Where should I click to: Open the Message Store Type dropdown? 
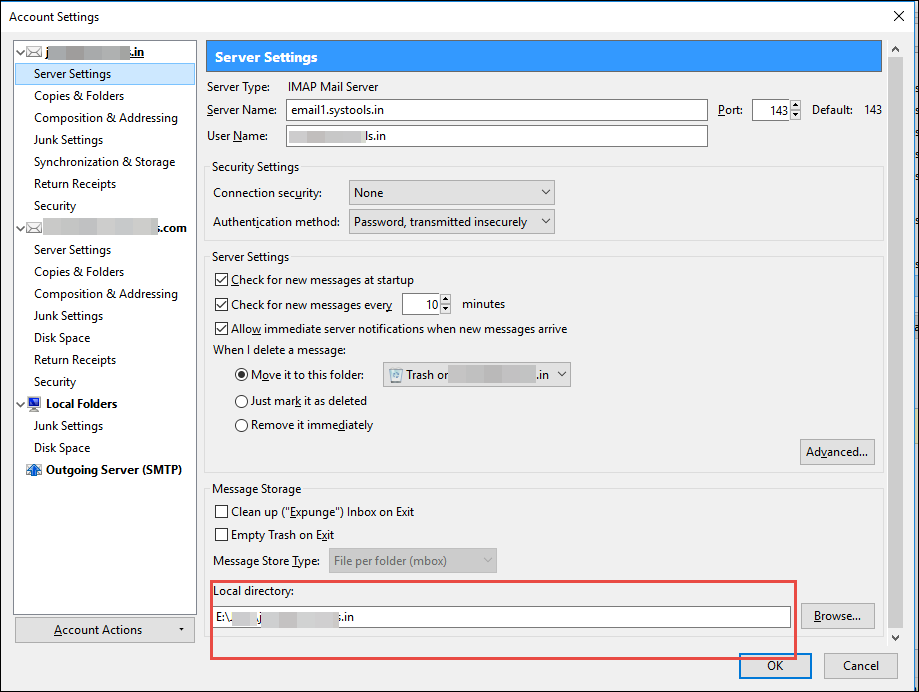413,561
